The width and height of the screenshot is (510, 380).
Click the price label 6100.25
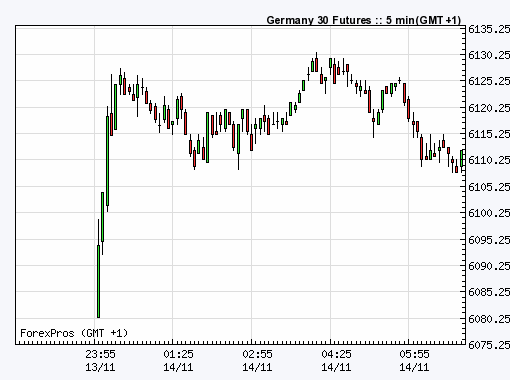coord(489,213)
